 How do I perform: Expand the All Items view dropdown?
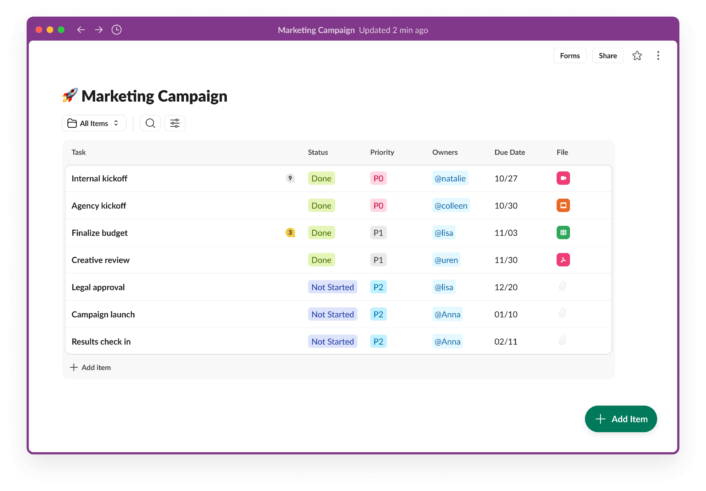[x=94, y=123]
